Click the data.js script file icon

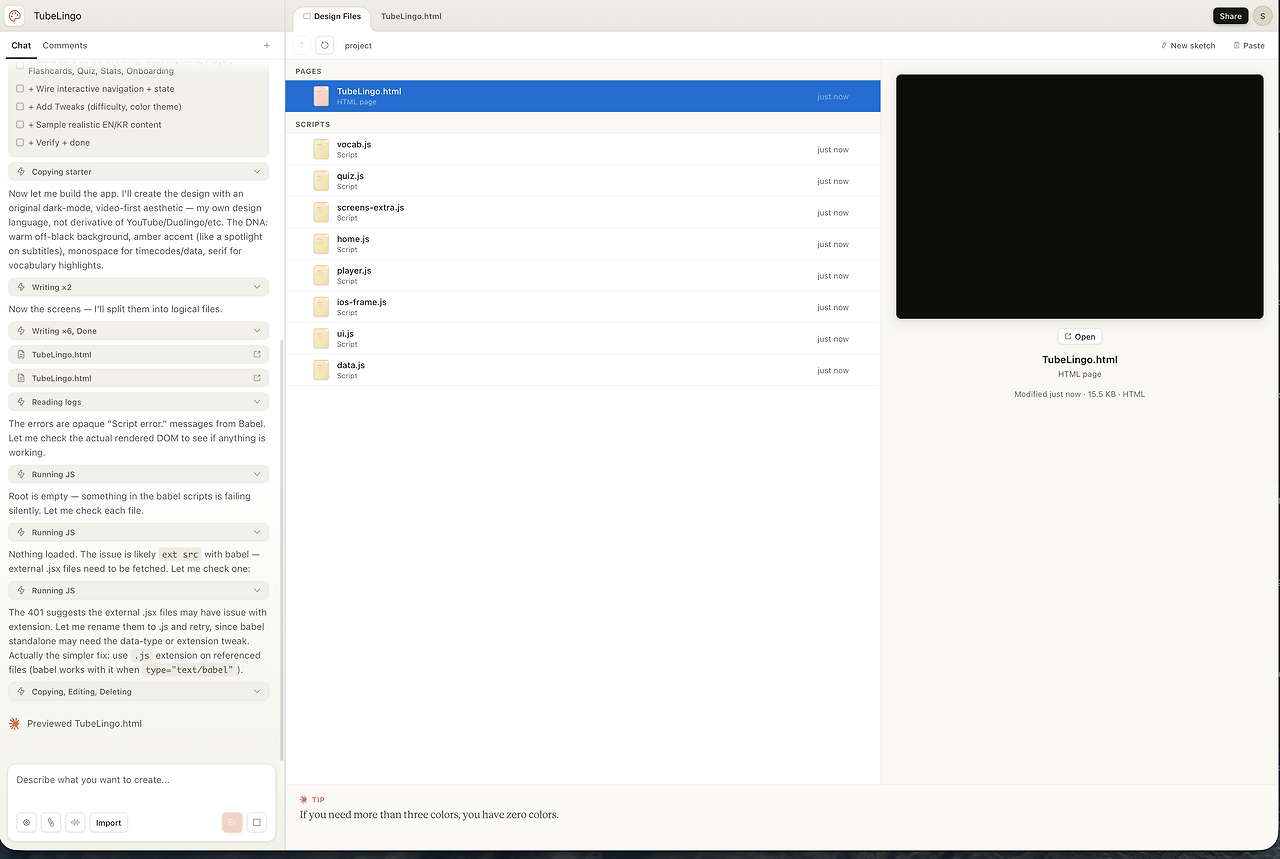click(321, 370)
